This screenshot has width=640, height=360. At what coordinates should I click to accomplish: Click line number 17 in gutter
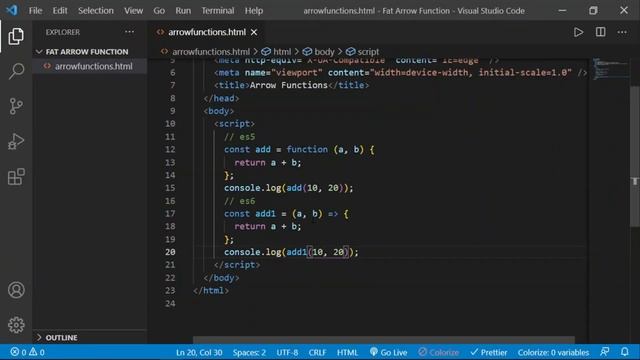click(x=170, y=213)
